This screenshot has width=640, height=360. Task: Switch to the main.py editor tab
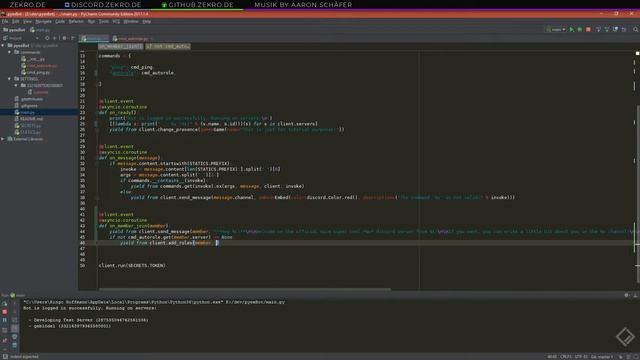pos(94,38)
